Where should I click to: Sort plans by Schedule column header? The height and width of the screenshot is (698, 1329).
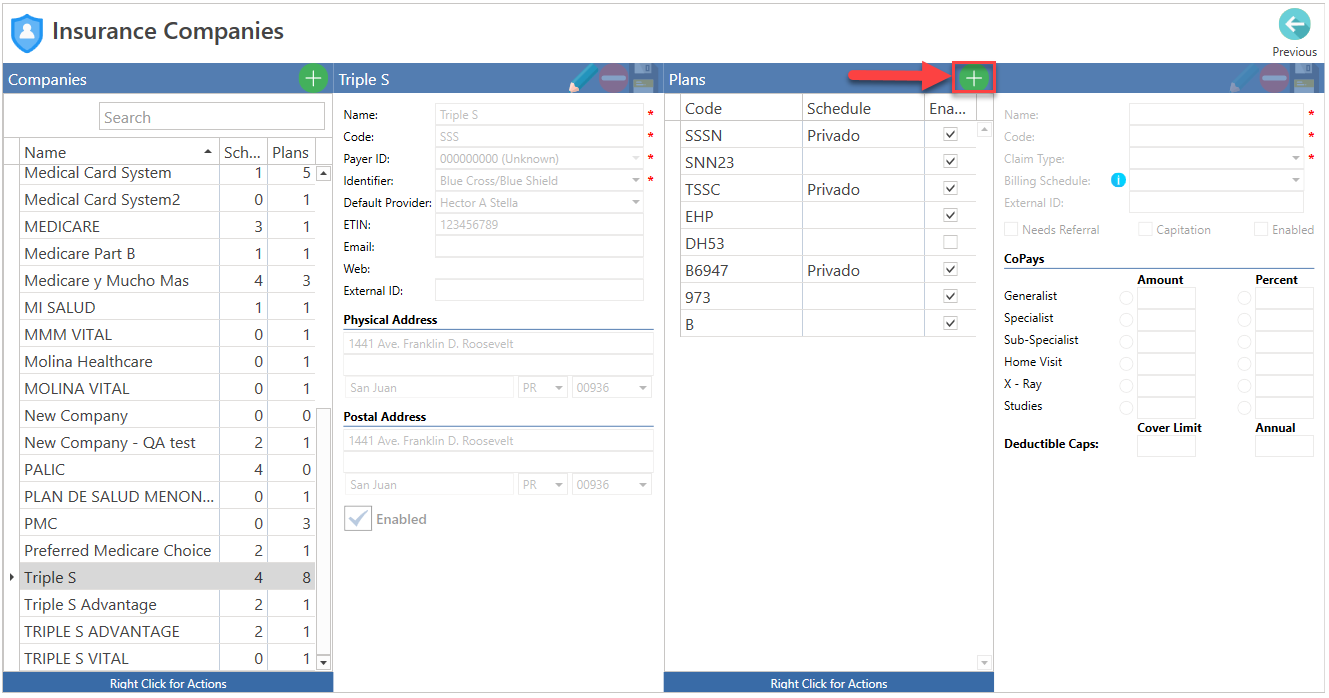863,108
